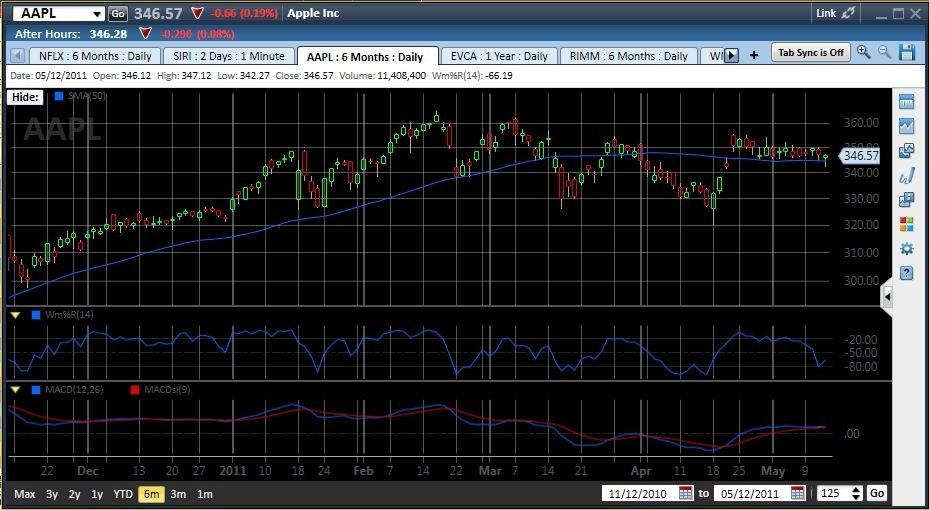Switch to the SIRI : 2 Days : 1 Minute tab

pos(229,56)
